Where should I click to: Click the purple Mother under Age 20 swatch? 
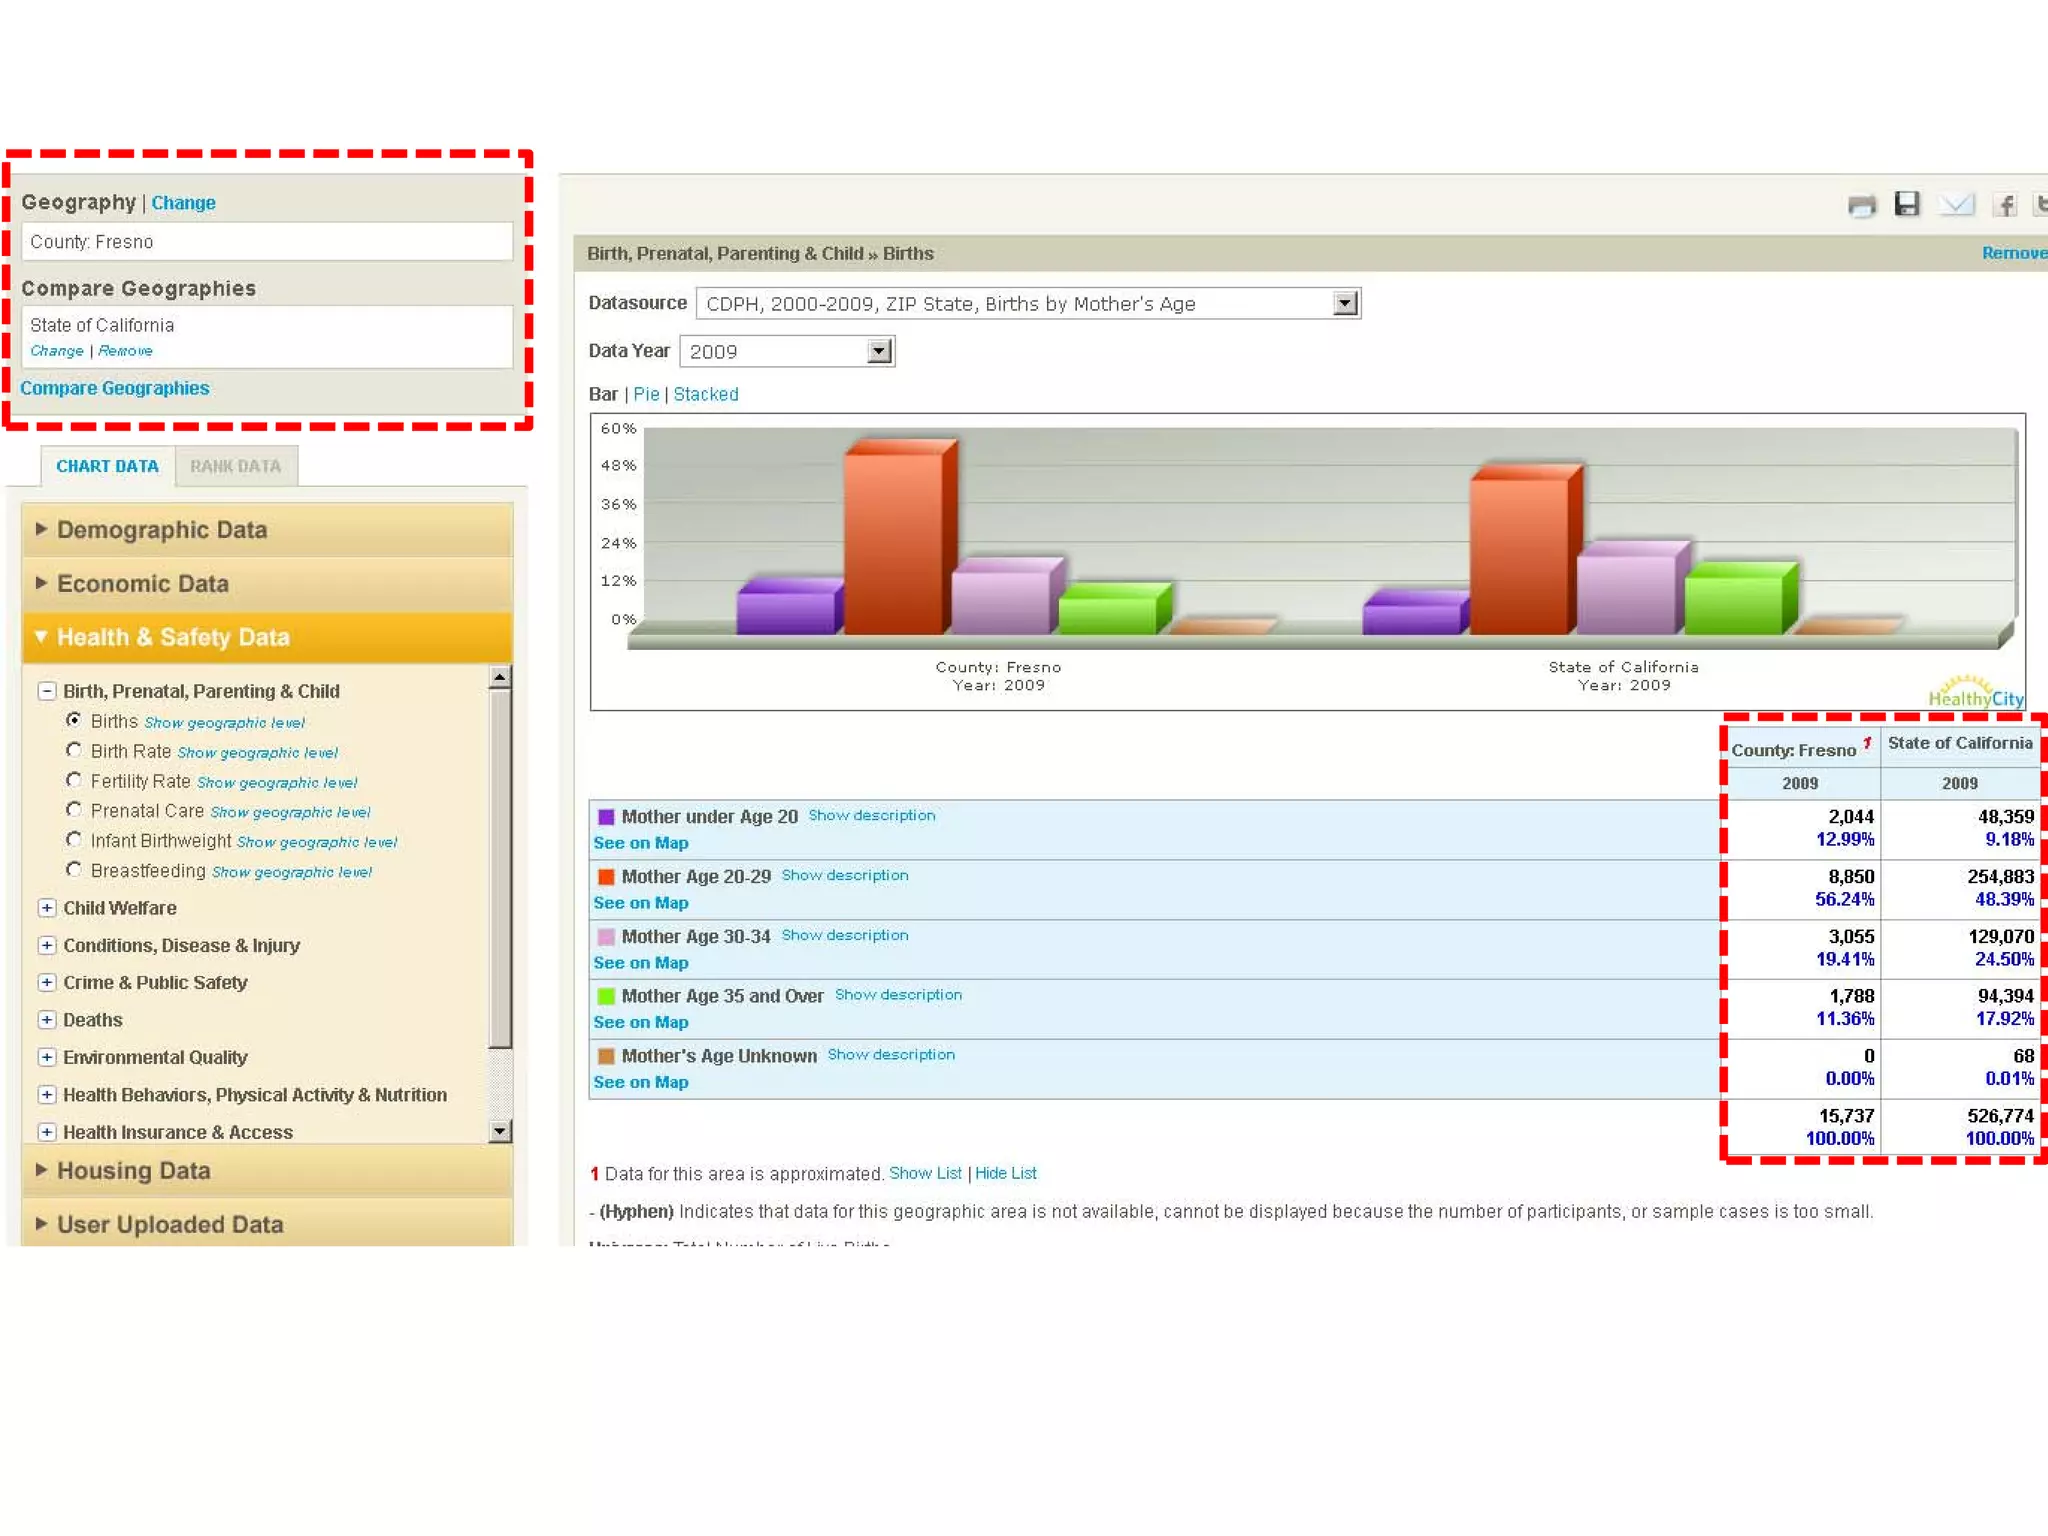click(606, 817)
